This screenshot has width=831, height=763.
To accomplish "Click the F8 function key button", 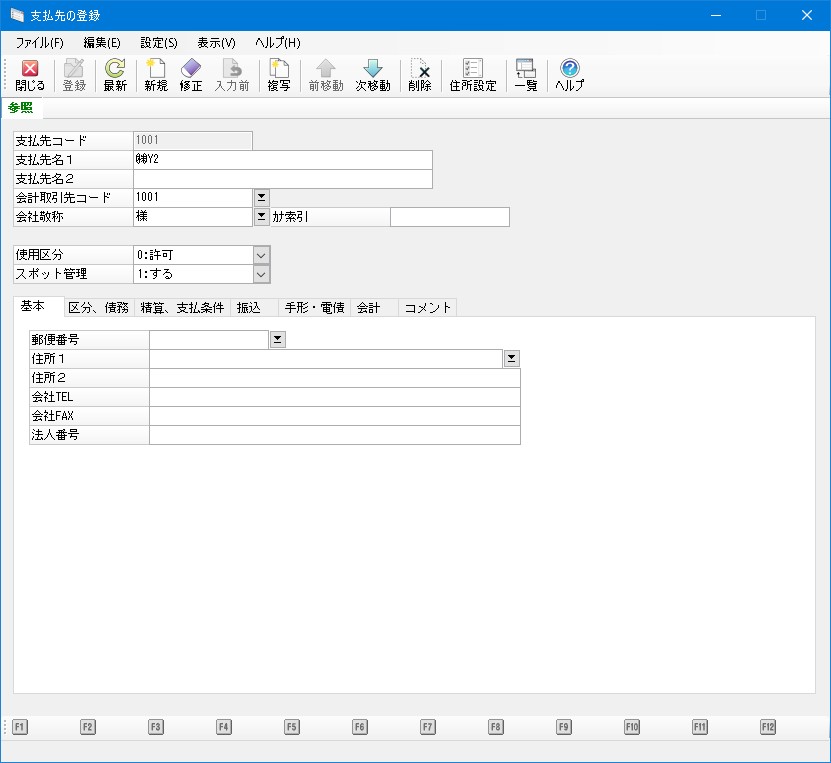I will 496,726.
